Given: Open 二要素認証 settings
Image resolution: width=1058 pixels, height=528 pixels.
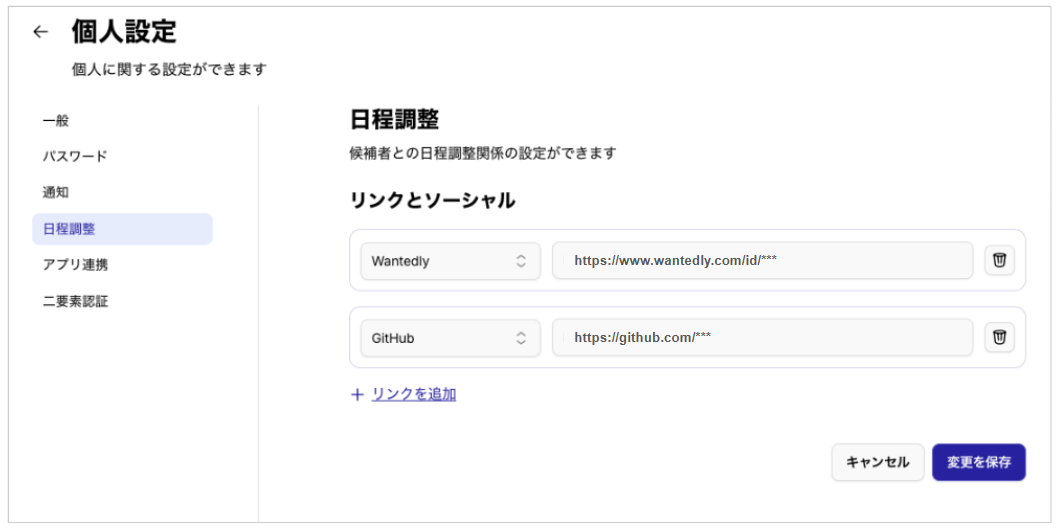Looking at the screenshot, I should (75, 301).
